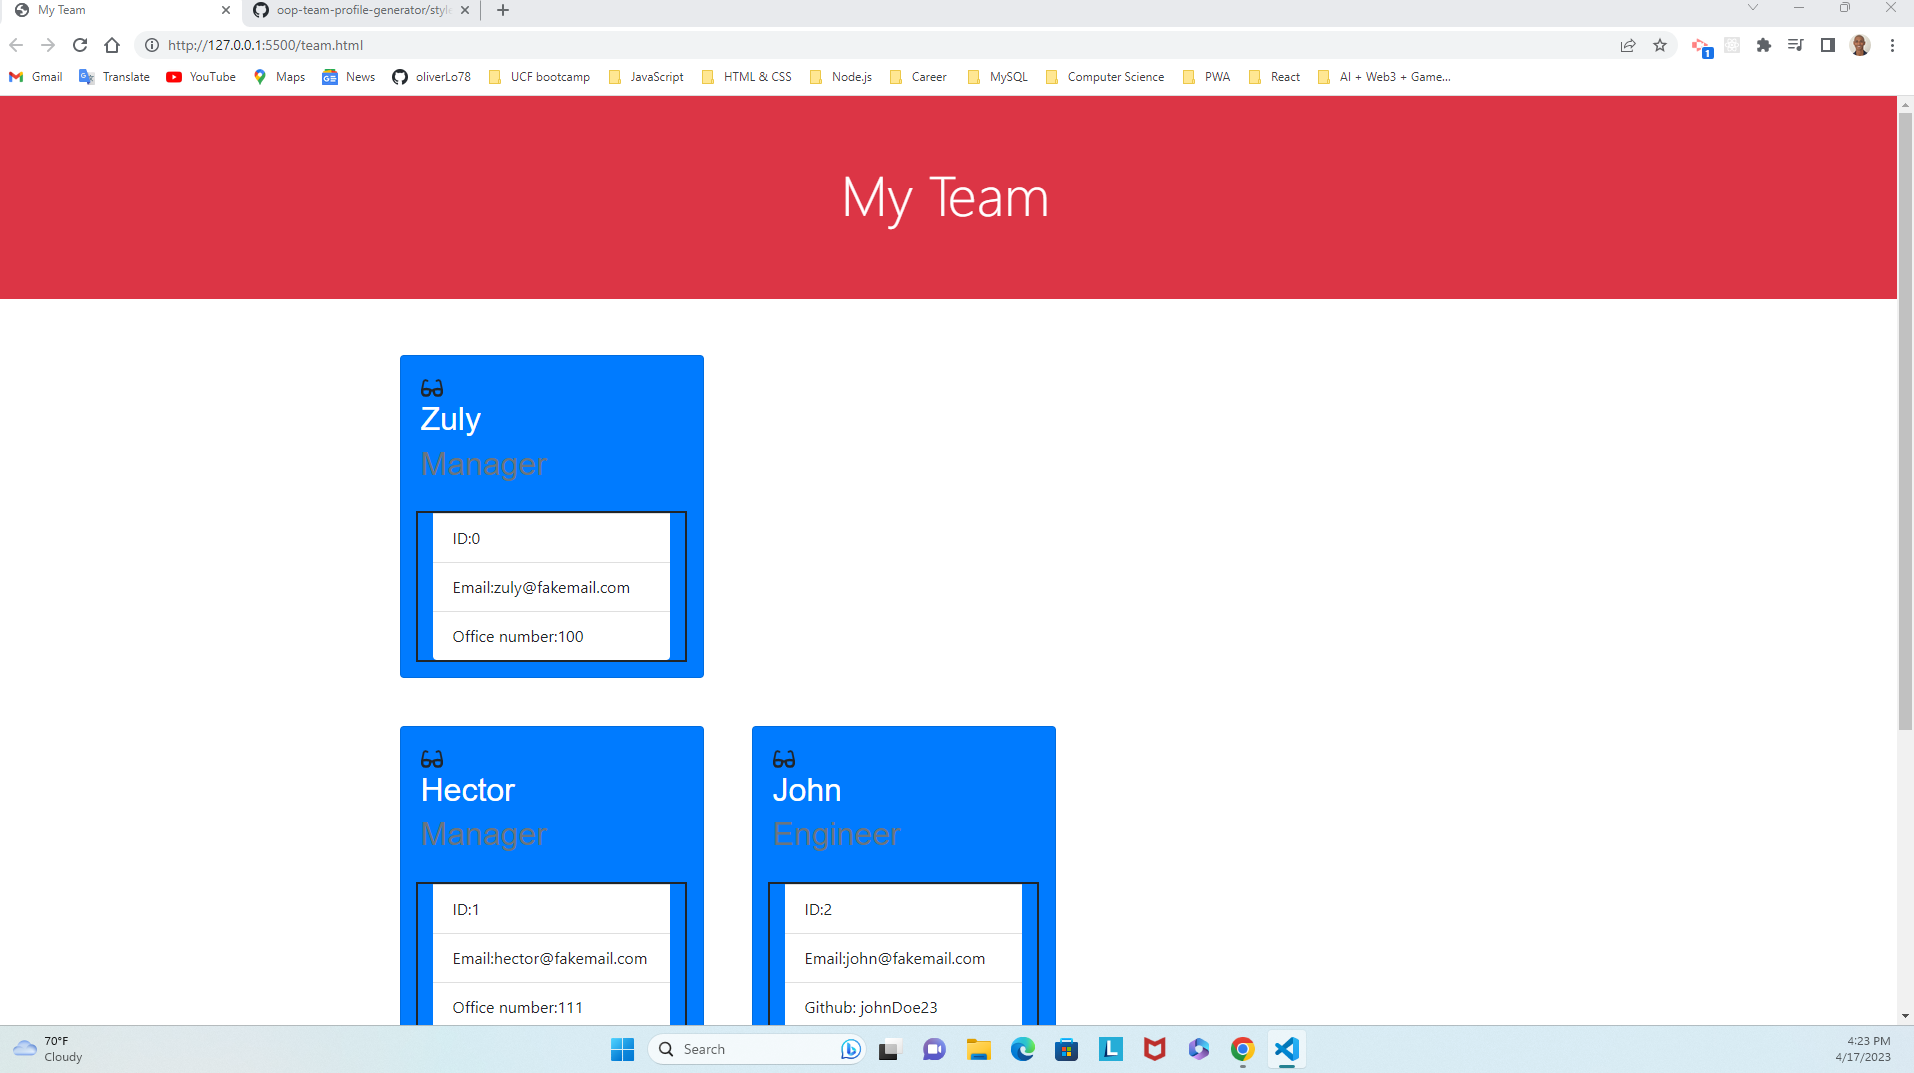Image resolution: width=1914 pixels, height=1073 pixels.
Task: Open the browser profile avatar
Action: pyautogui.click(x=1860, y=45)
